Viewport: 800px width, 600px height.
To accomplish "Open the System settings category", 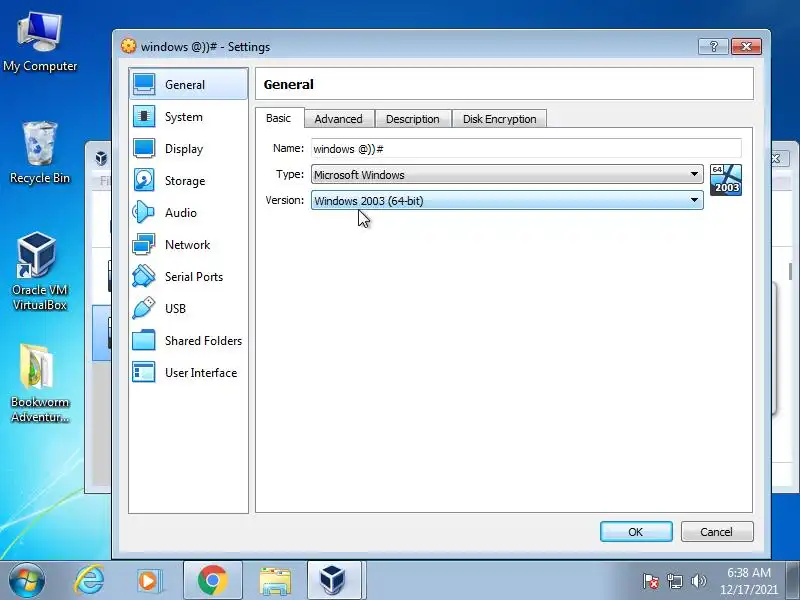I will (x=188, y=117).
